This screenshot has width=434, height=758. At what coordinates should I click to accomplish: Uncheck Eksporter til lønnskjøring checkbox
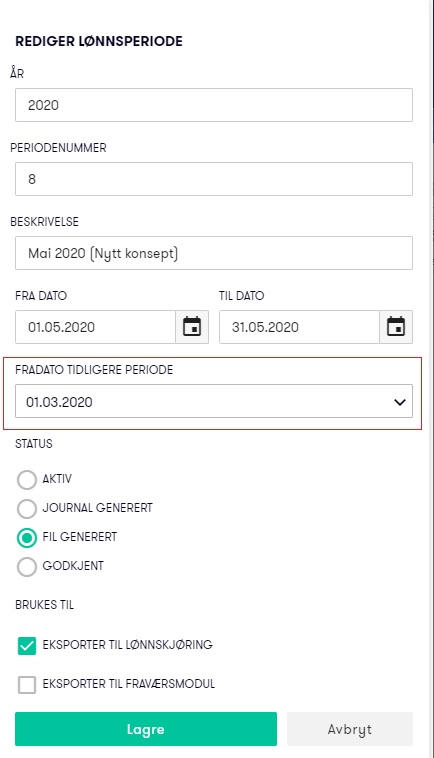coord(27,646)
